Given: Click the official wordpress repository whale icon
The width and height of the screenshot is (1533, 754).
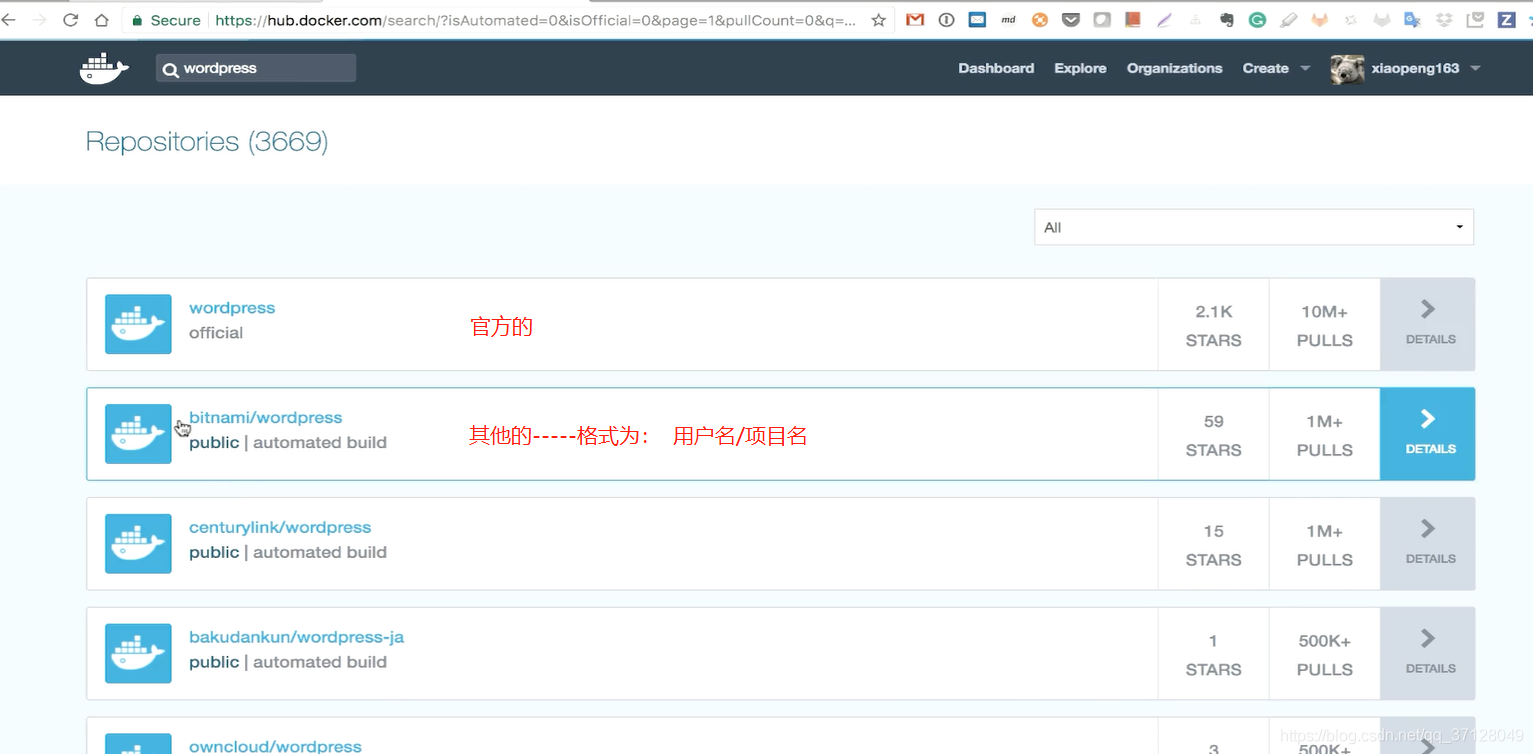Looking at the screenshot, I should (x=138, y=324).
